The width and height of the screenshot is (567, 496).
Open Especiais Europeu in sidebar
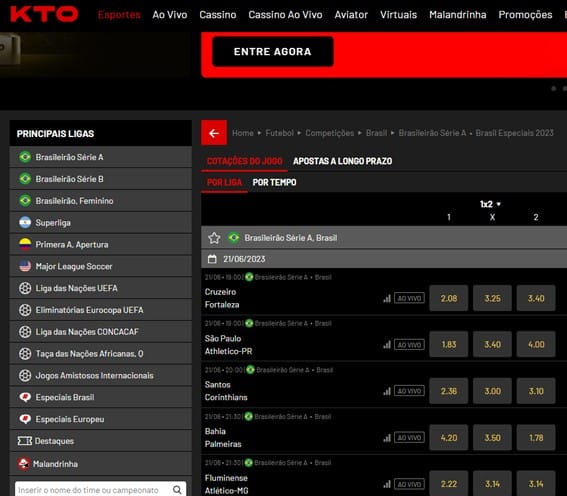[x=101, y=419]
